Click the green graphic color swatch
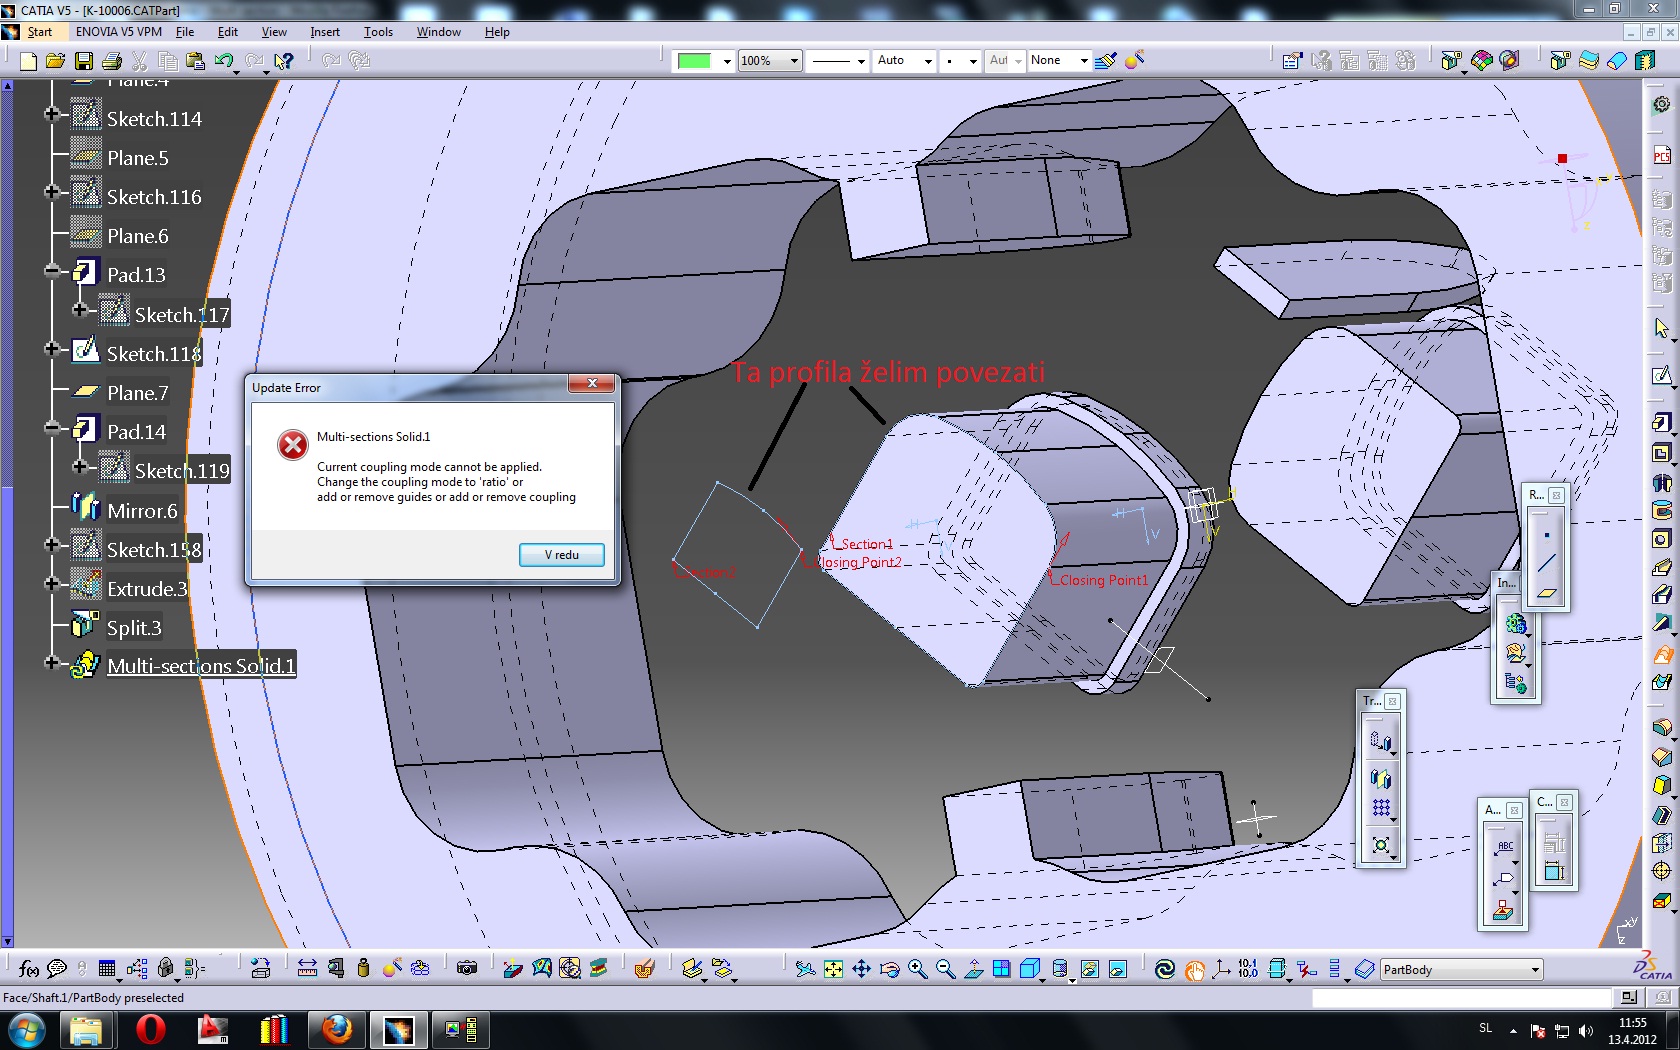Viewport: 1680px width, 1050px height. click(x=694, y=61)
